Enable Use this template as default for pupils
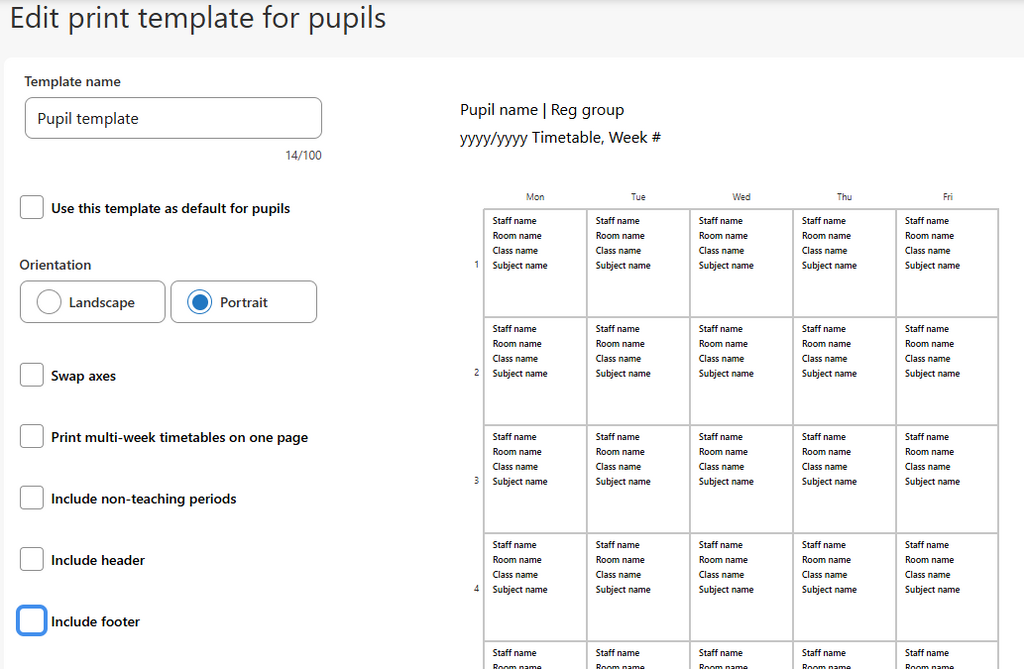This screenshot has width=1024, height=669. point(31,208)
